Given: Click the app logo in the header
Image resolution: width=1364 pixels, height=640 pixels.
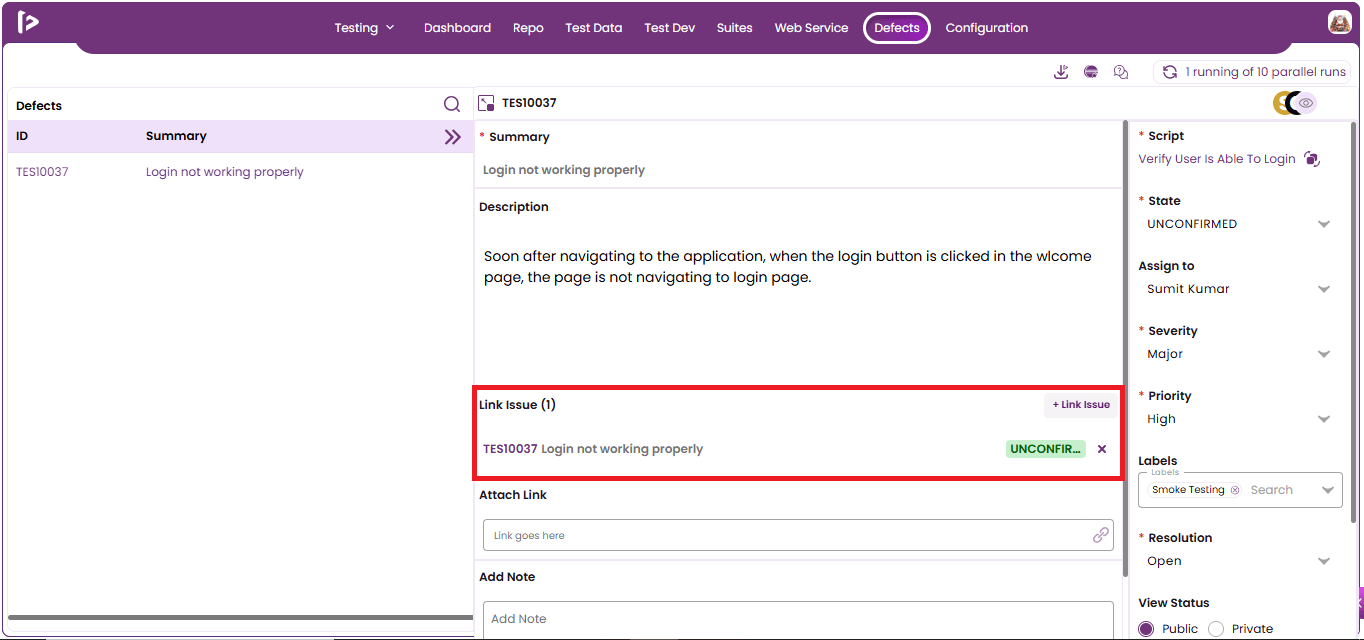Looking at the screenshot, I should (x=28, y=23).
